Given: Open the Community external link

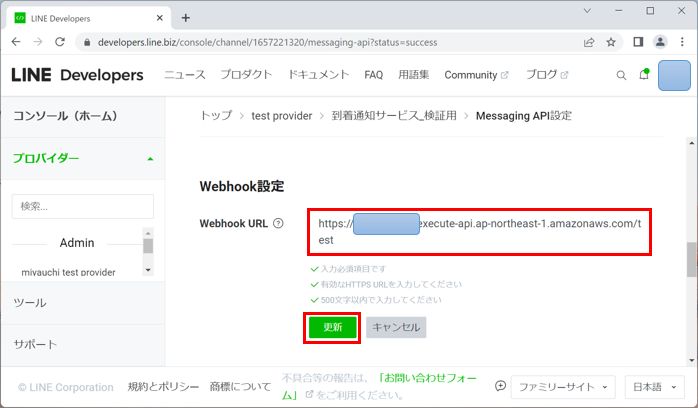Looking at the screenshot, I should coord(476,75).
